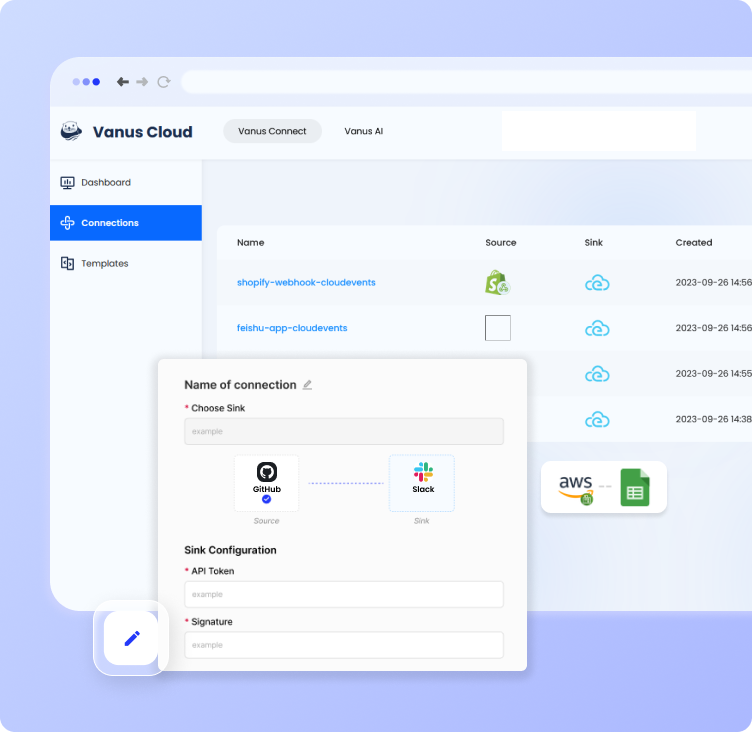The height and width of the screenshot is (732, 752).
Task: Click the Connections plug icon
Action: click(67, 223)
